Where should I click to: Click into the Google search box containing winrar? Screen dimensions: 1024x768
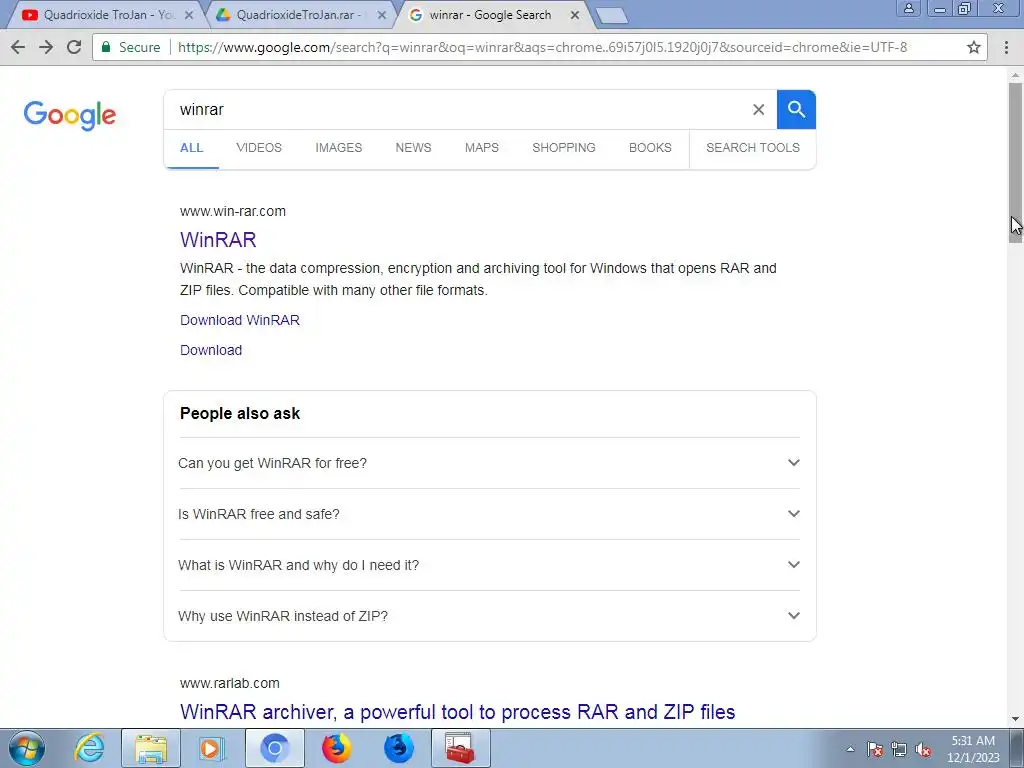point(457,110)
